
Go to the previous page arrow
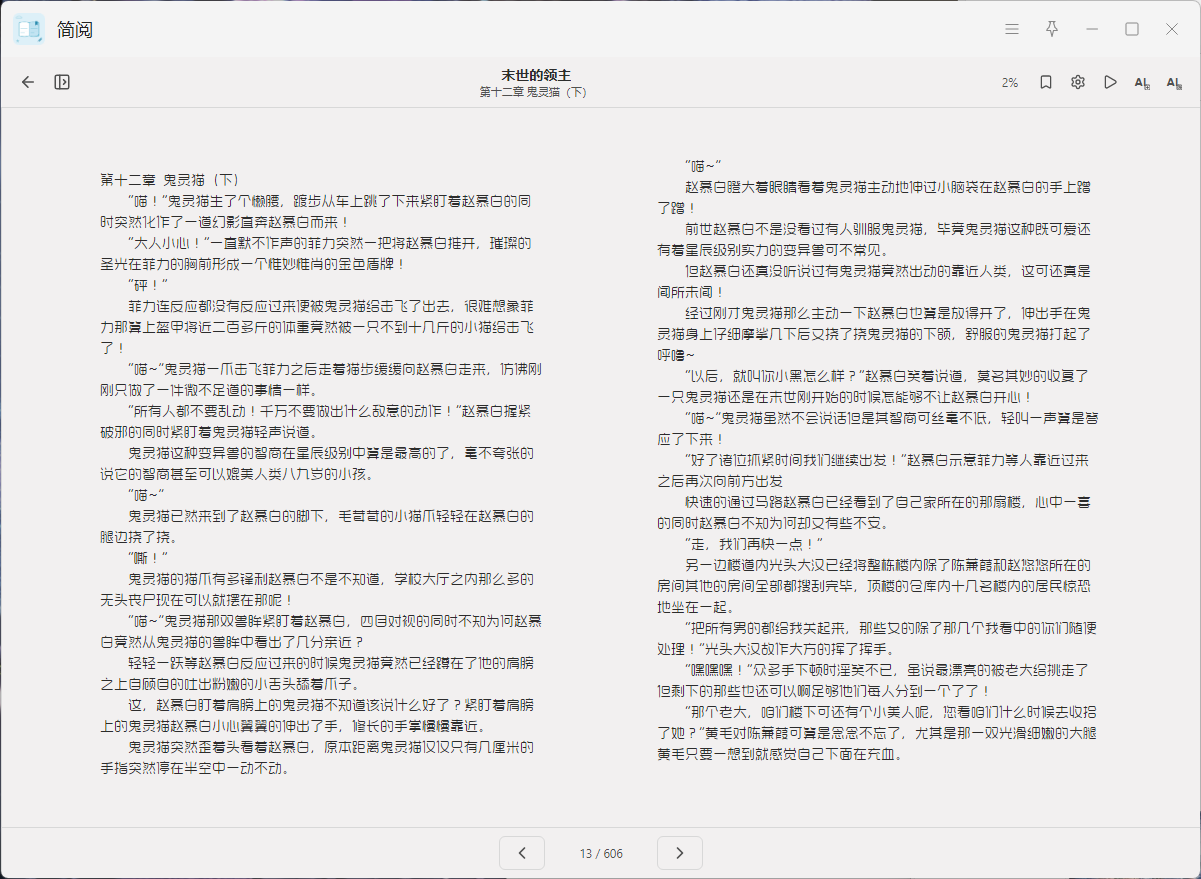pos(522,853)
